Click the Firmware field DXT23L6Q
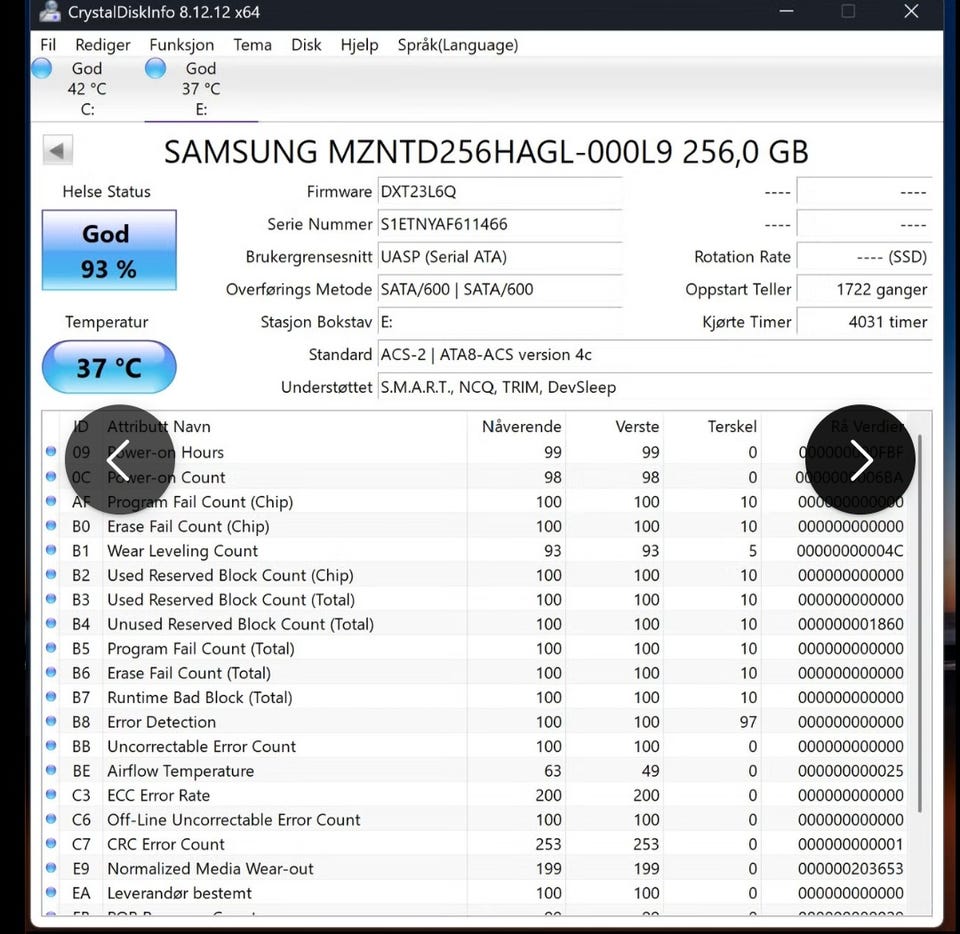Screen dimensions: 960x934 [x=500, y=192]
